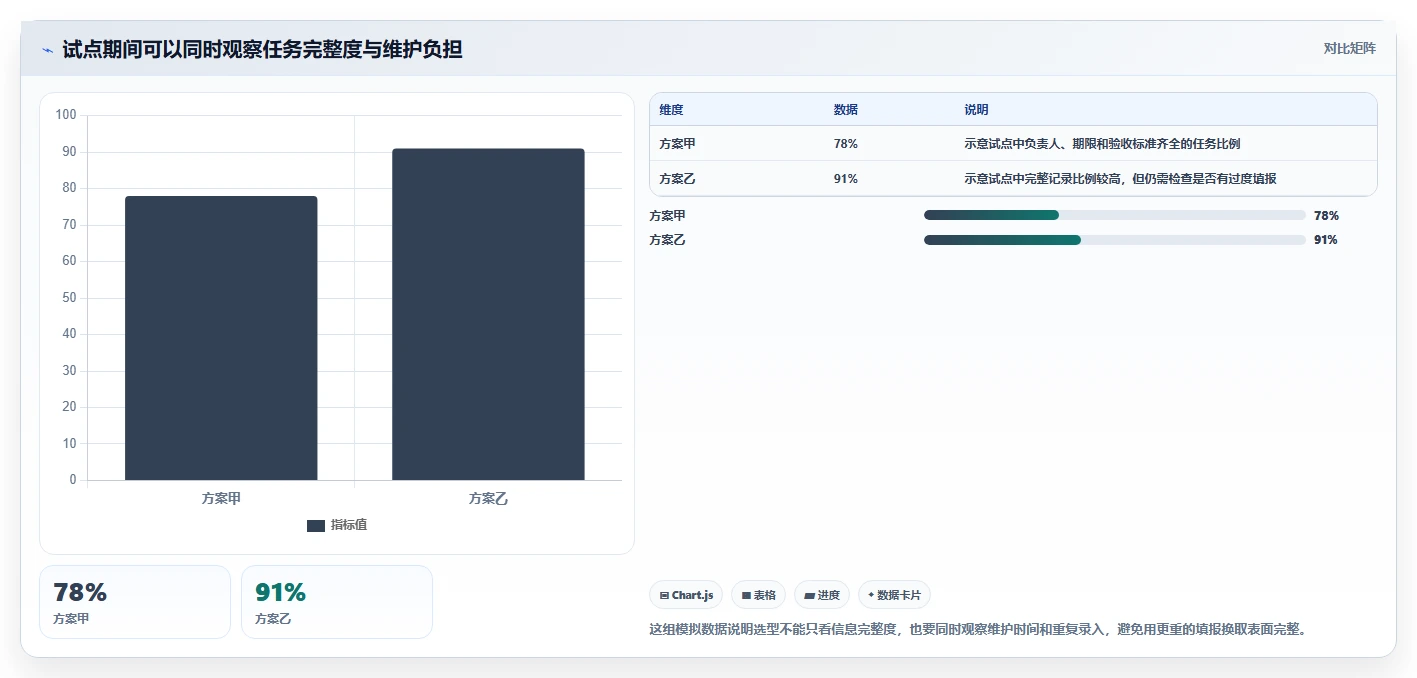Click the 对比矩阵 label in header

point(1349,48)
